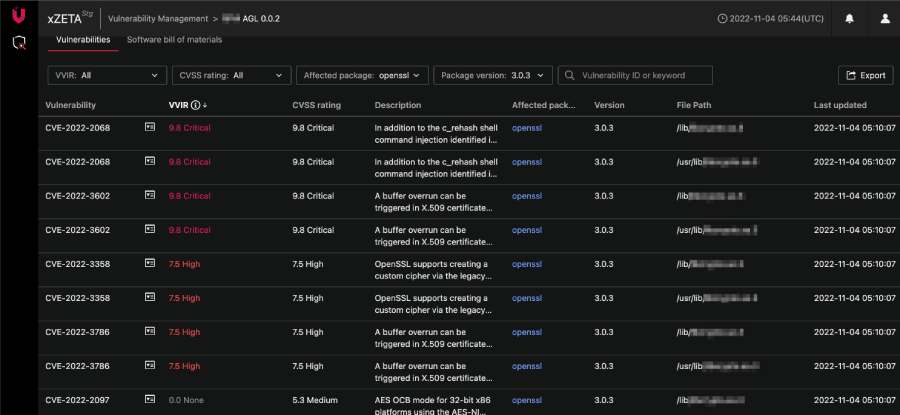Open details card icon for first CVE-2022-2068 row
This screenshot has height=415, width=900.
click(x=150, y=127)
